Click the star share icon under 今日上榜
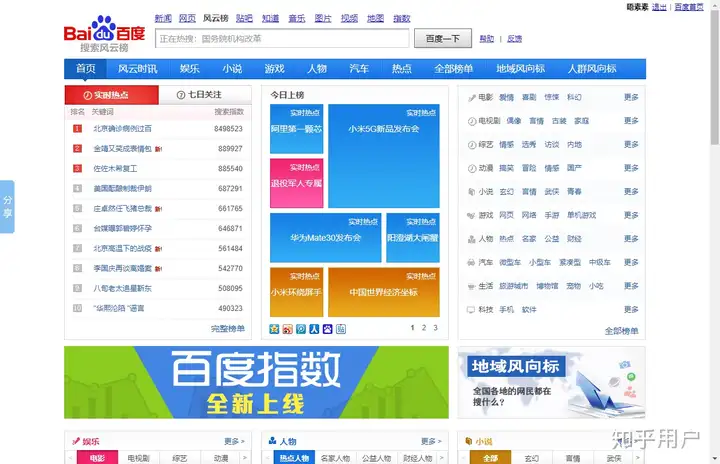This screenshot has height=464, width=720. [274, 329]
